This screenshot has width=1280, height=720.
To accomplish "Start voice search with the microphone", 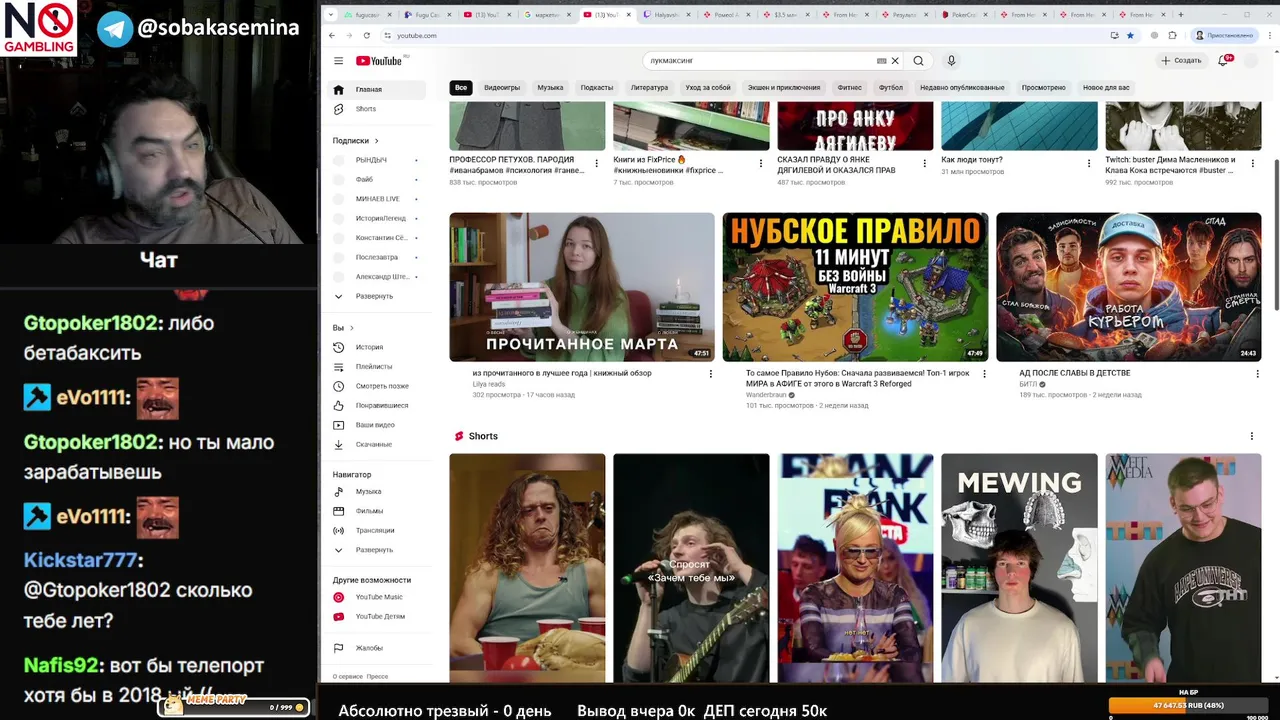I will [x=951, y=61].
